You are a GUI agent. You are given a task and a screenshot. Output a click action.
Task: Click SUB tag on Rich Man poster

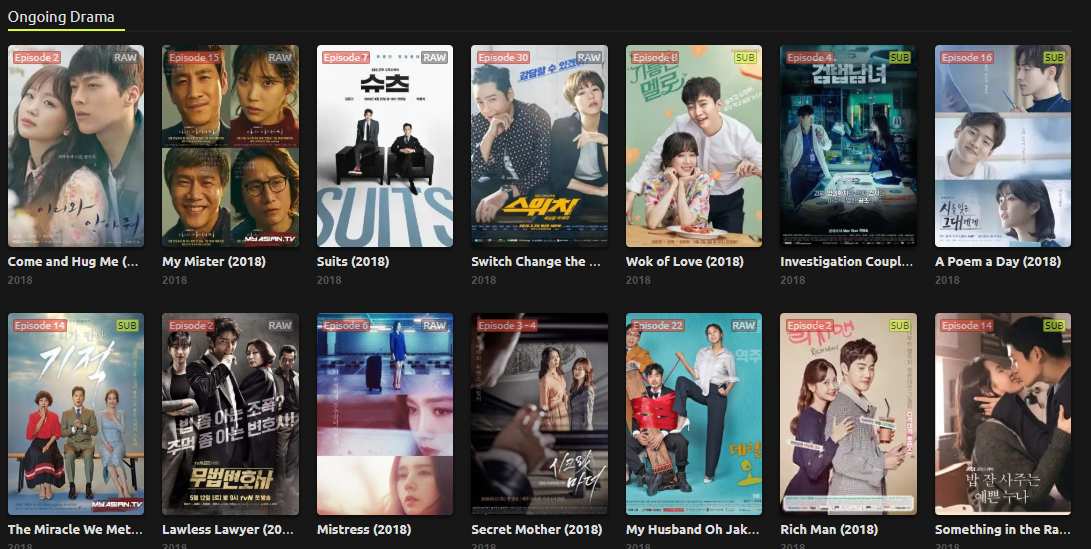pyautogui.click(x=900, y=326)
